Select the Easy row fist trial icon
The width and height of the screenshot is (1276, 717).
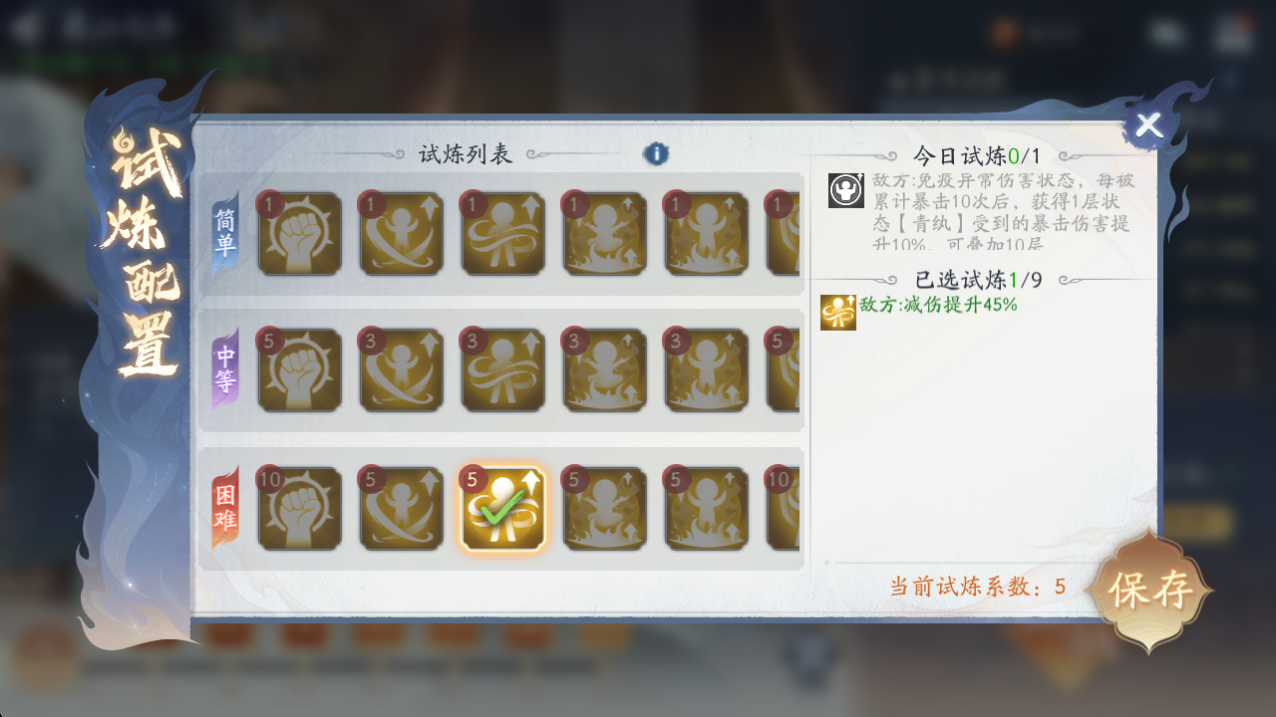coord(299,233)
